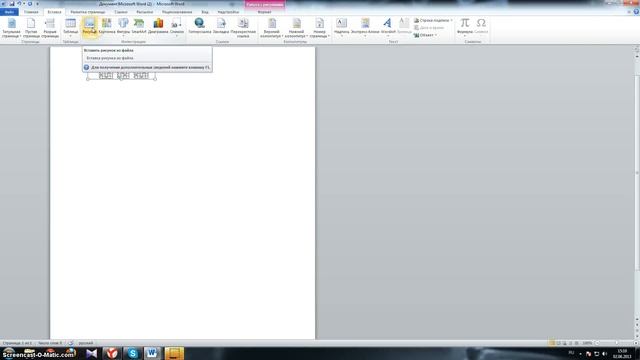Switch to the View (Вид) tab
Viewport: 640px width, 360px height.
(205, 12)
